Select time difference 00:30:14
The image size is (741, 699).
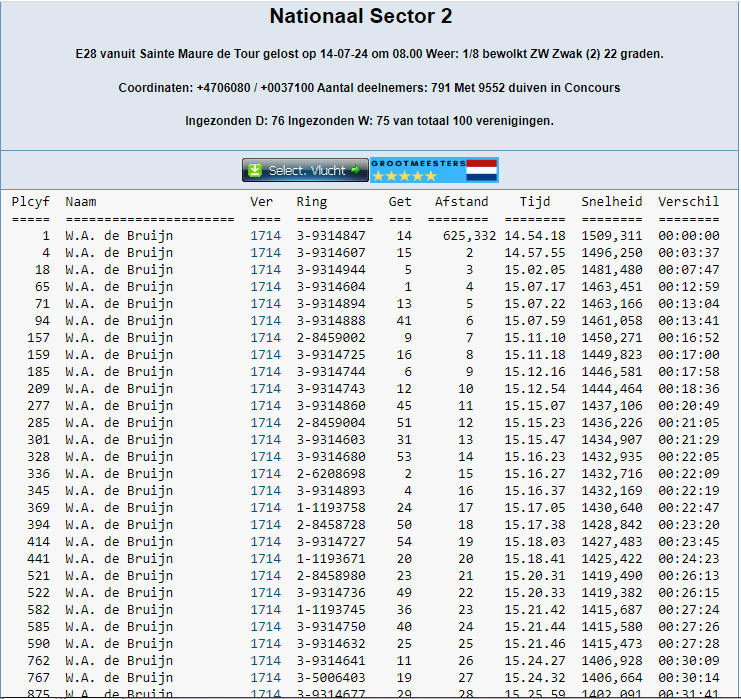pyautogui.click(x=689, y=678)
